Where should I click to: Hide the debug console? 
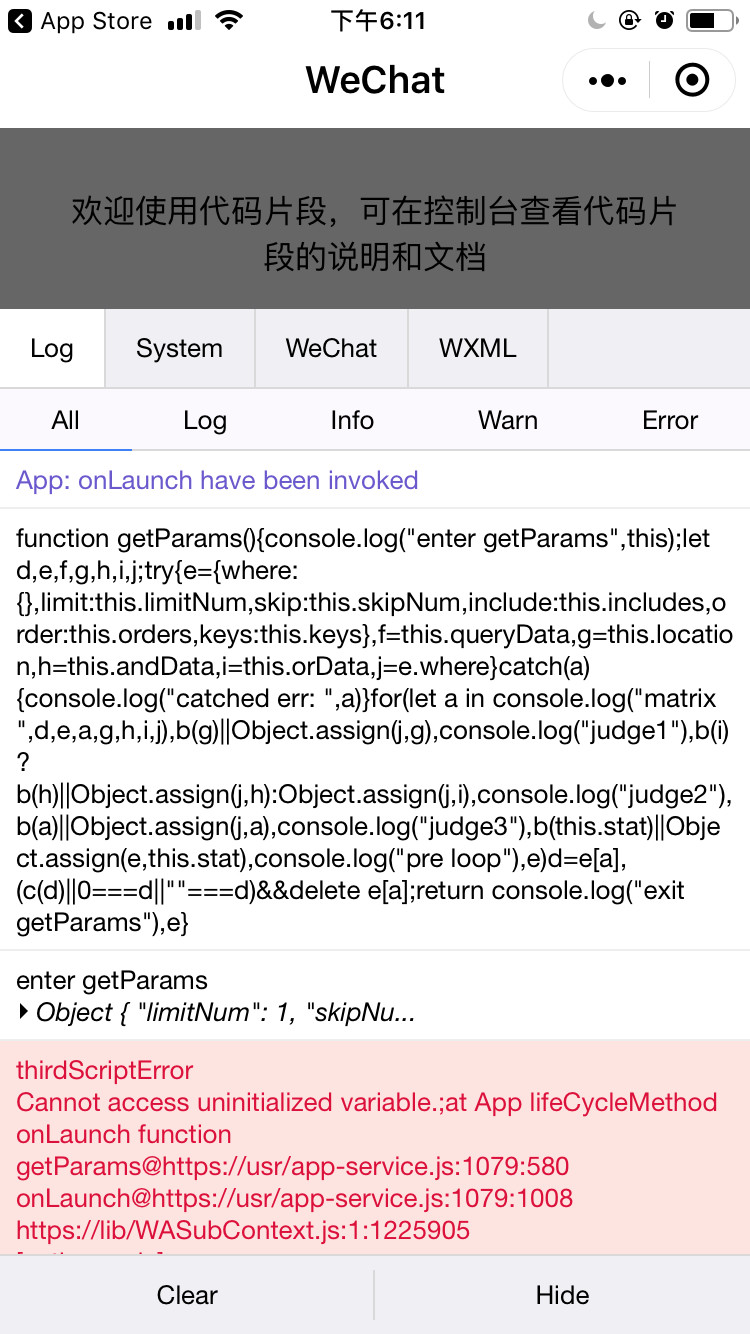pyautogui.click(x=562, y=1295)
